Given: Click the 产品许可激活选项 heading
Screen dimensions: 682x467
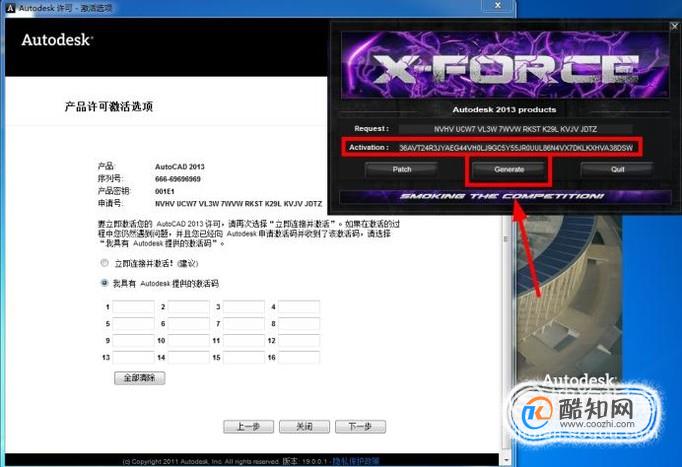Looking at the screenshot, I should click(109, 107).
